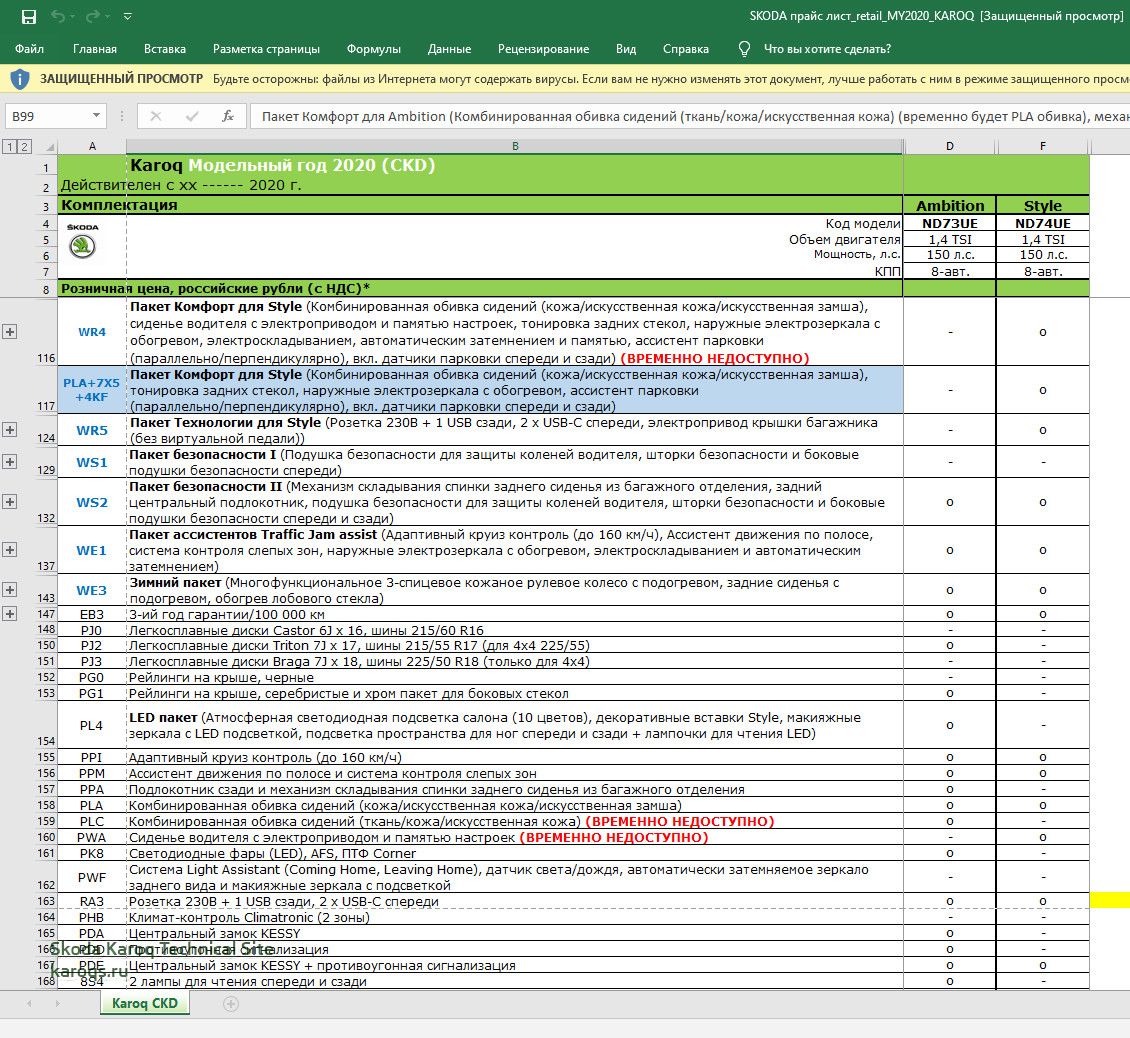Image resolution: width=1130 pixels, height=1038 pixels.
Task: Open the Файл menu
Action: pyautogui.click(x=30, y=49)
